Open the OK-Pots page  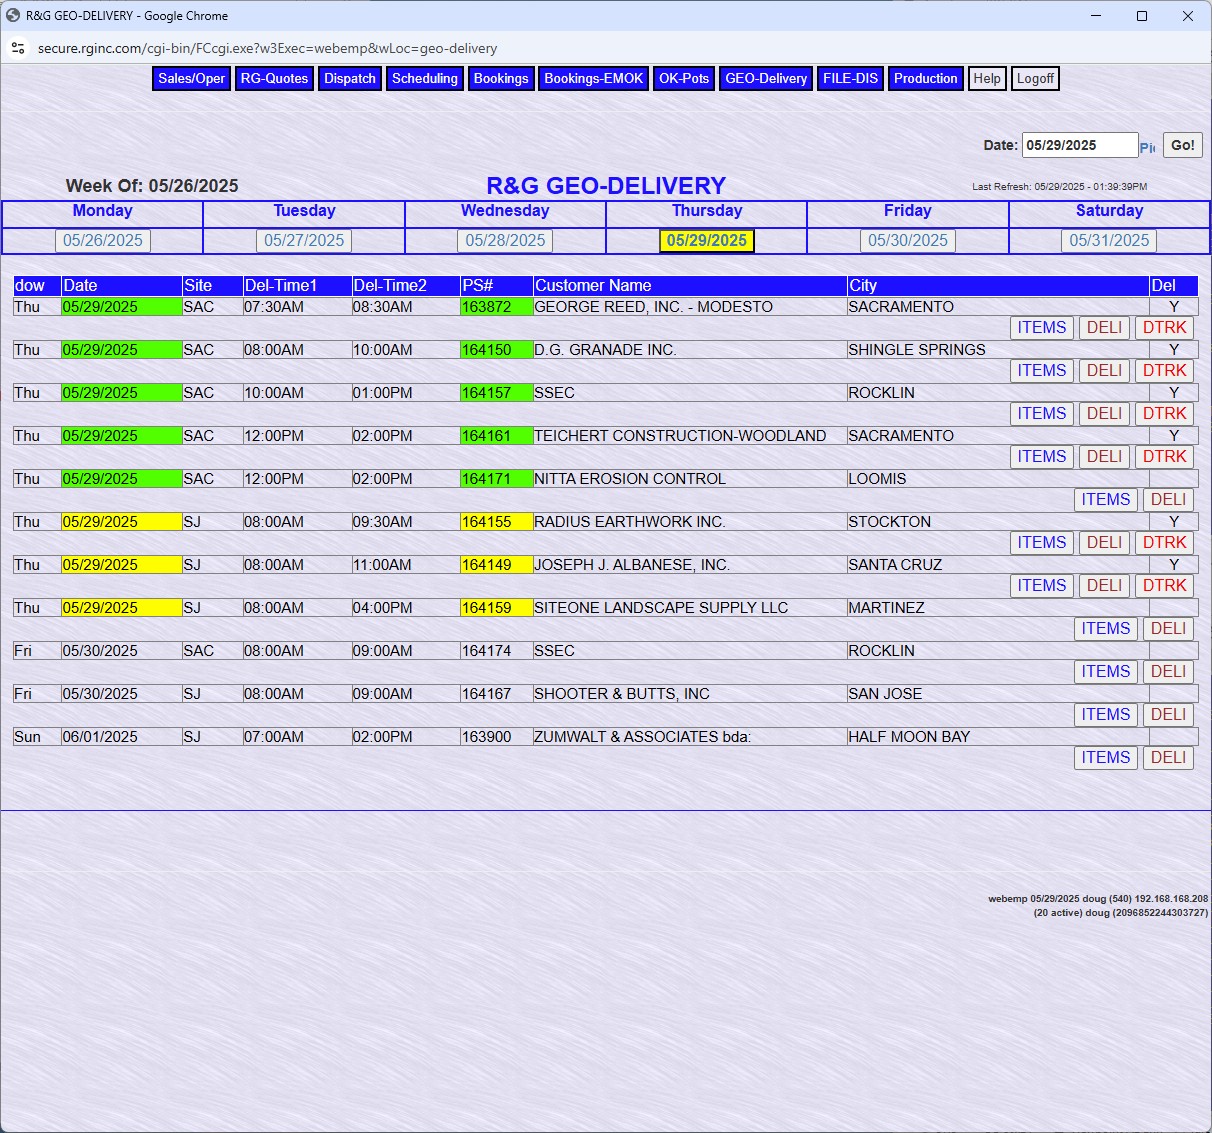(684, 79)
